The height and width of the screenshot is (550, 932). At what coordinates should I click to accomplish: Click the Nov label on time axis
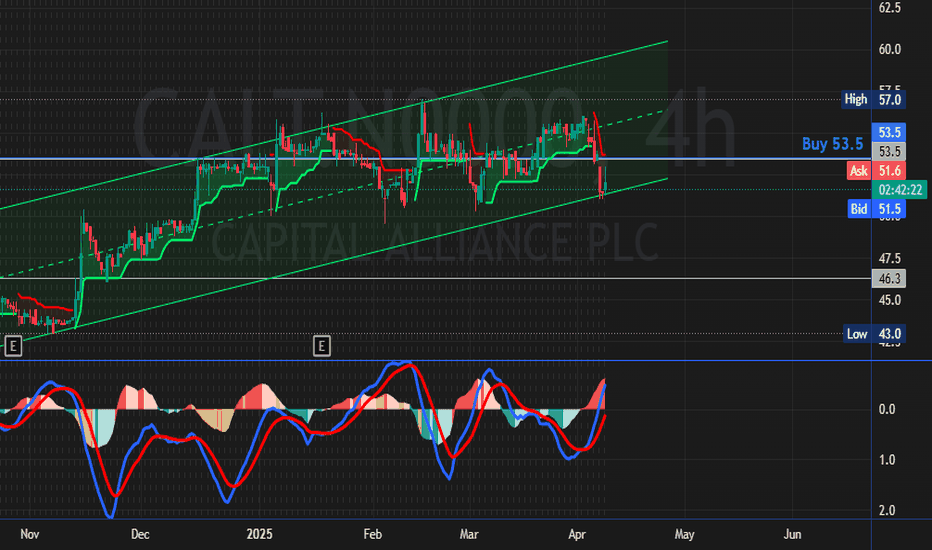[x=30, y=535]
